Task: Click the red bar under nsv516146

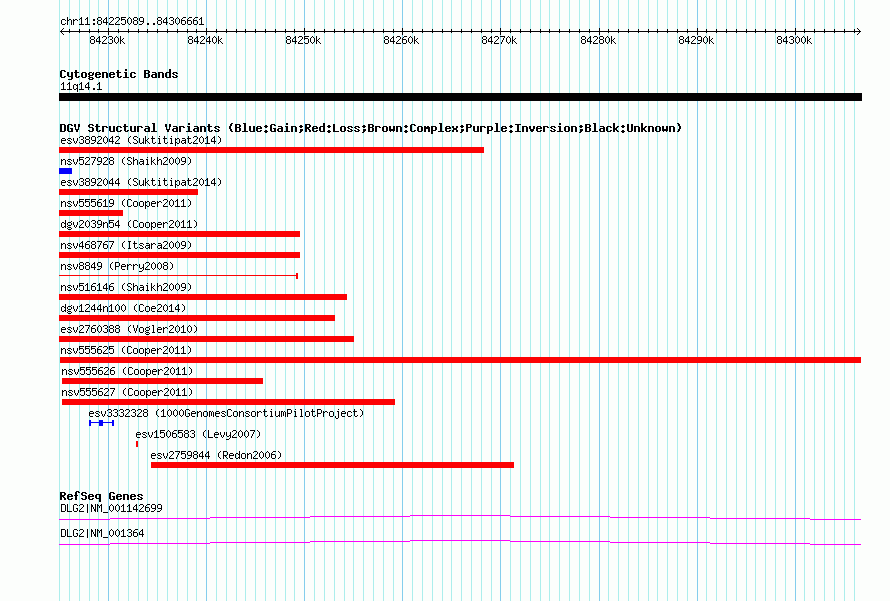Action: 203,297
